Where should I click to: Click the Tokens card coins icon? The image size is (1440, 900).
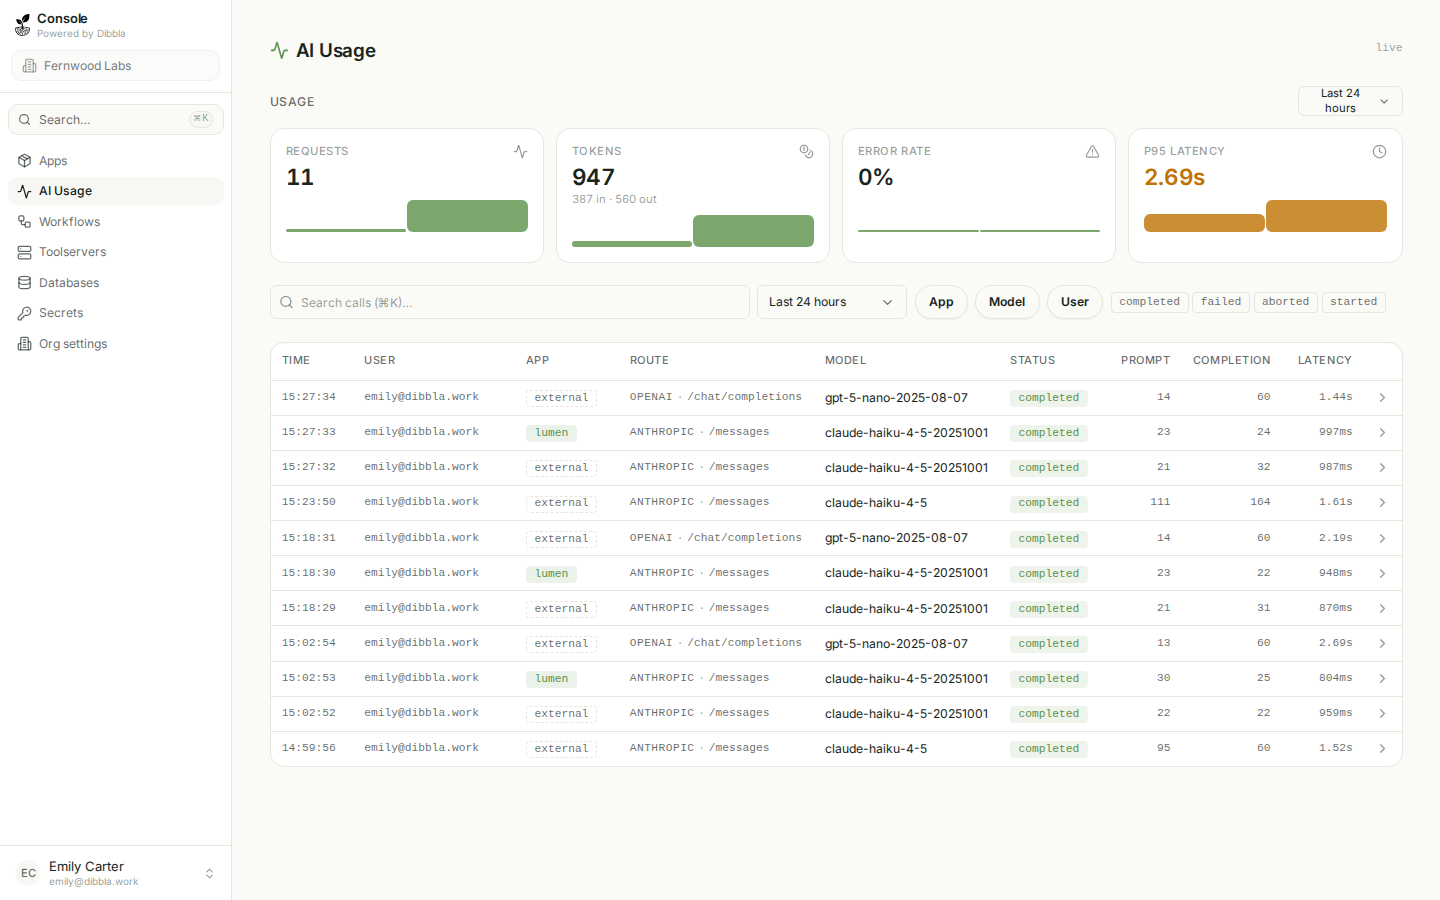[807, 152]
